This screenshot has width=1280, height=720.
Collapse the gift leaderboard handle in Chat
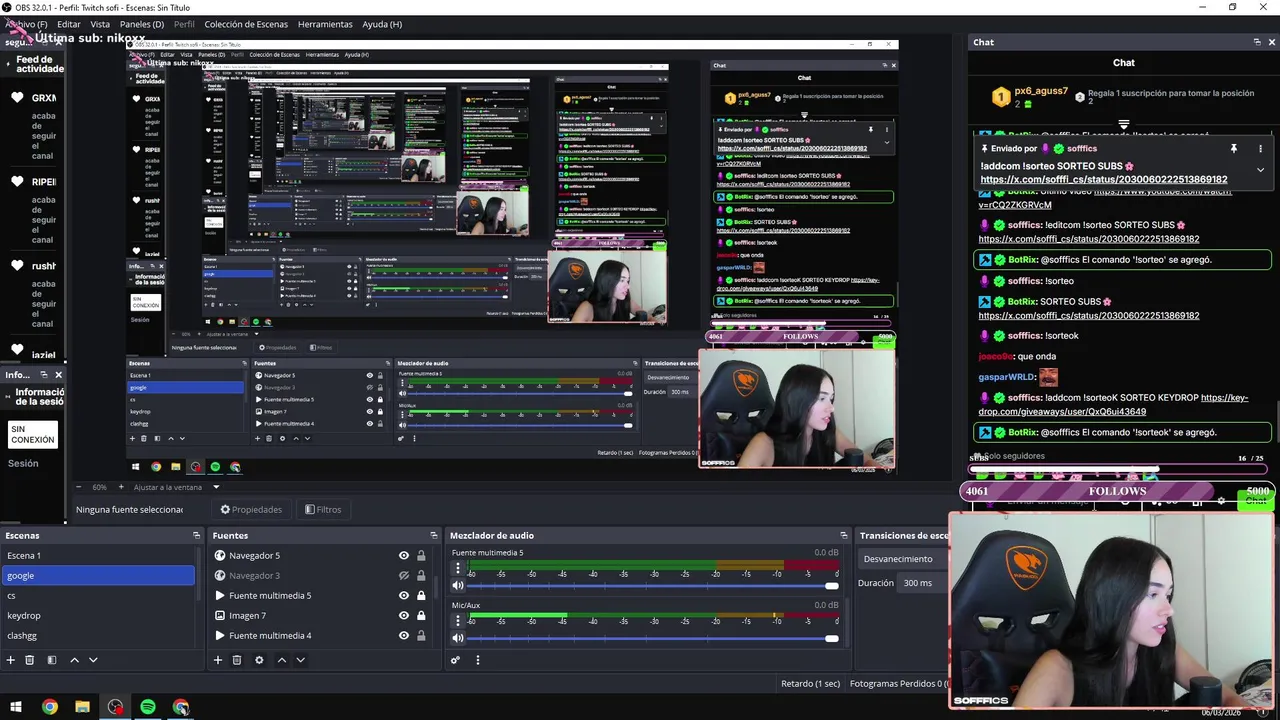coord(1124,125)
